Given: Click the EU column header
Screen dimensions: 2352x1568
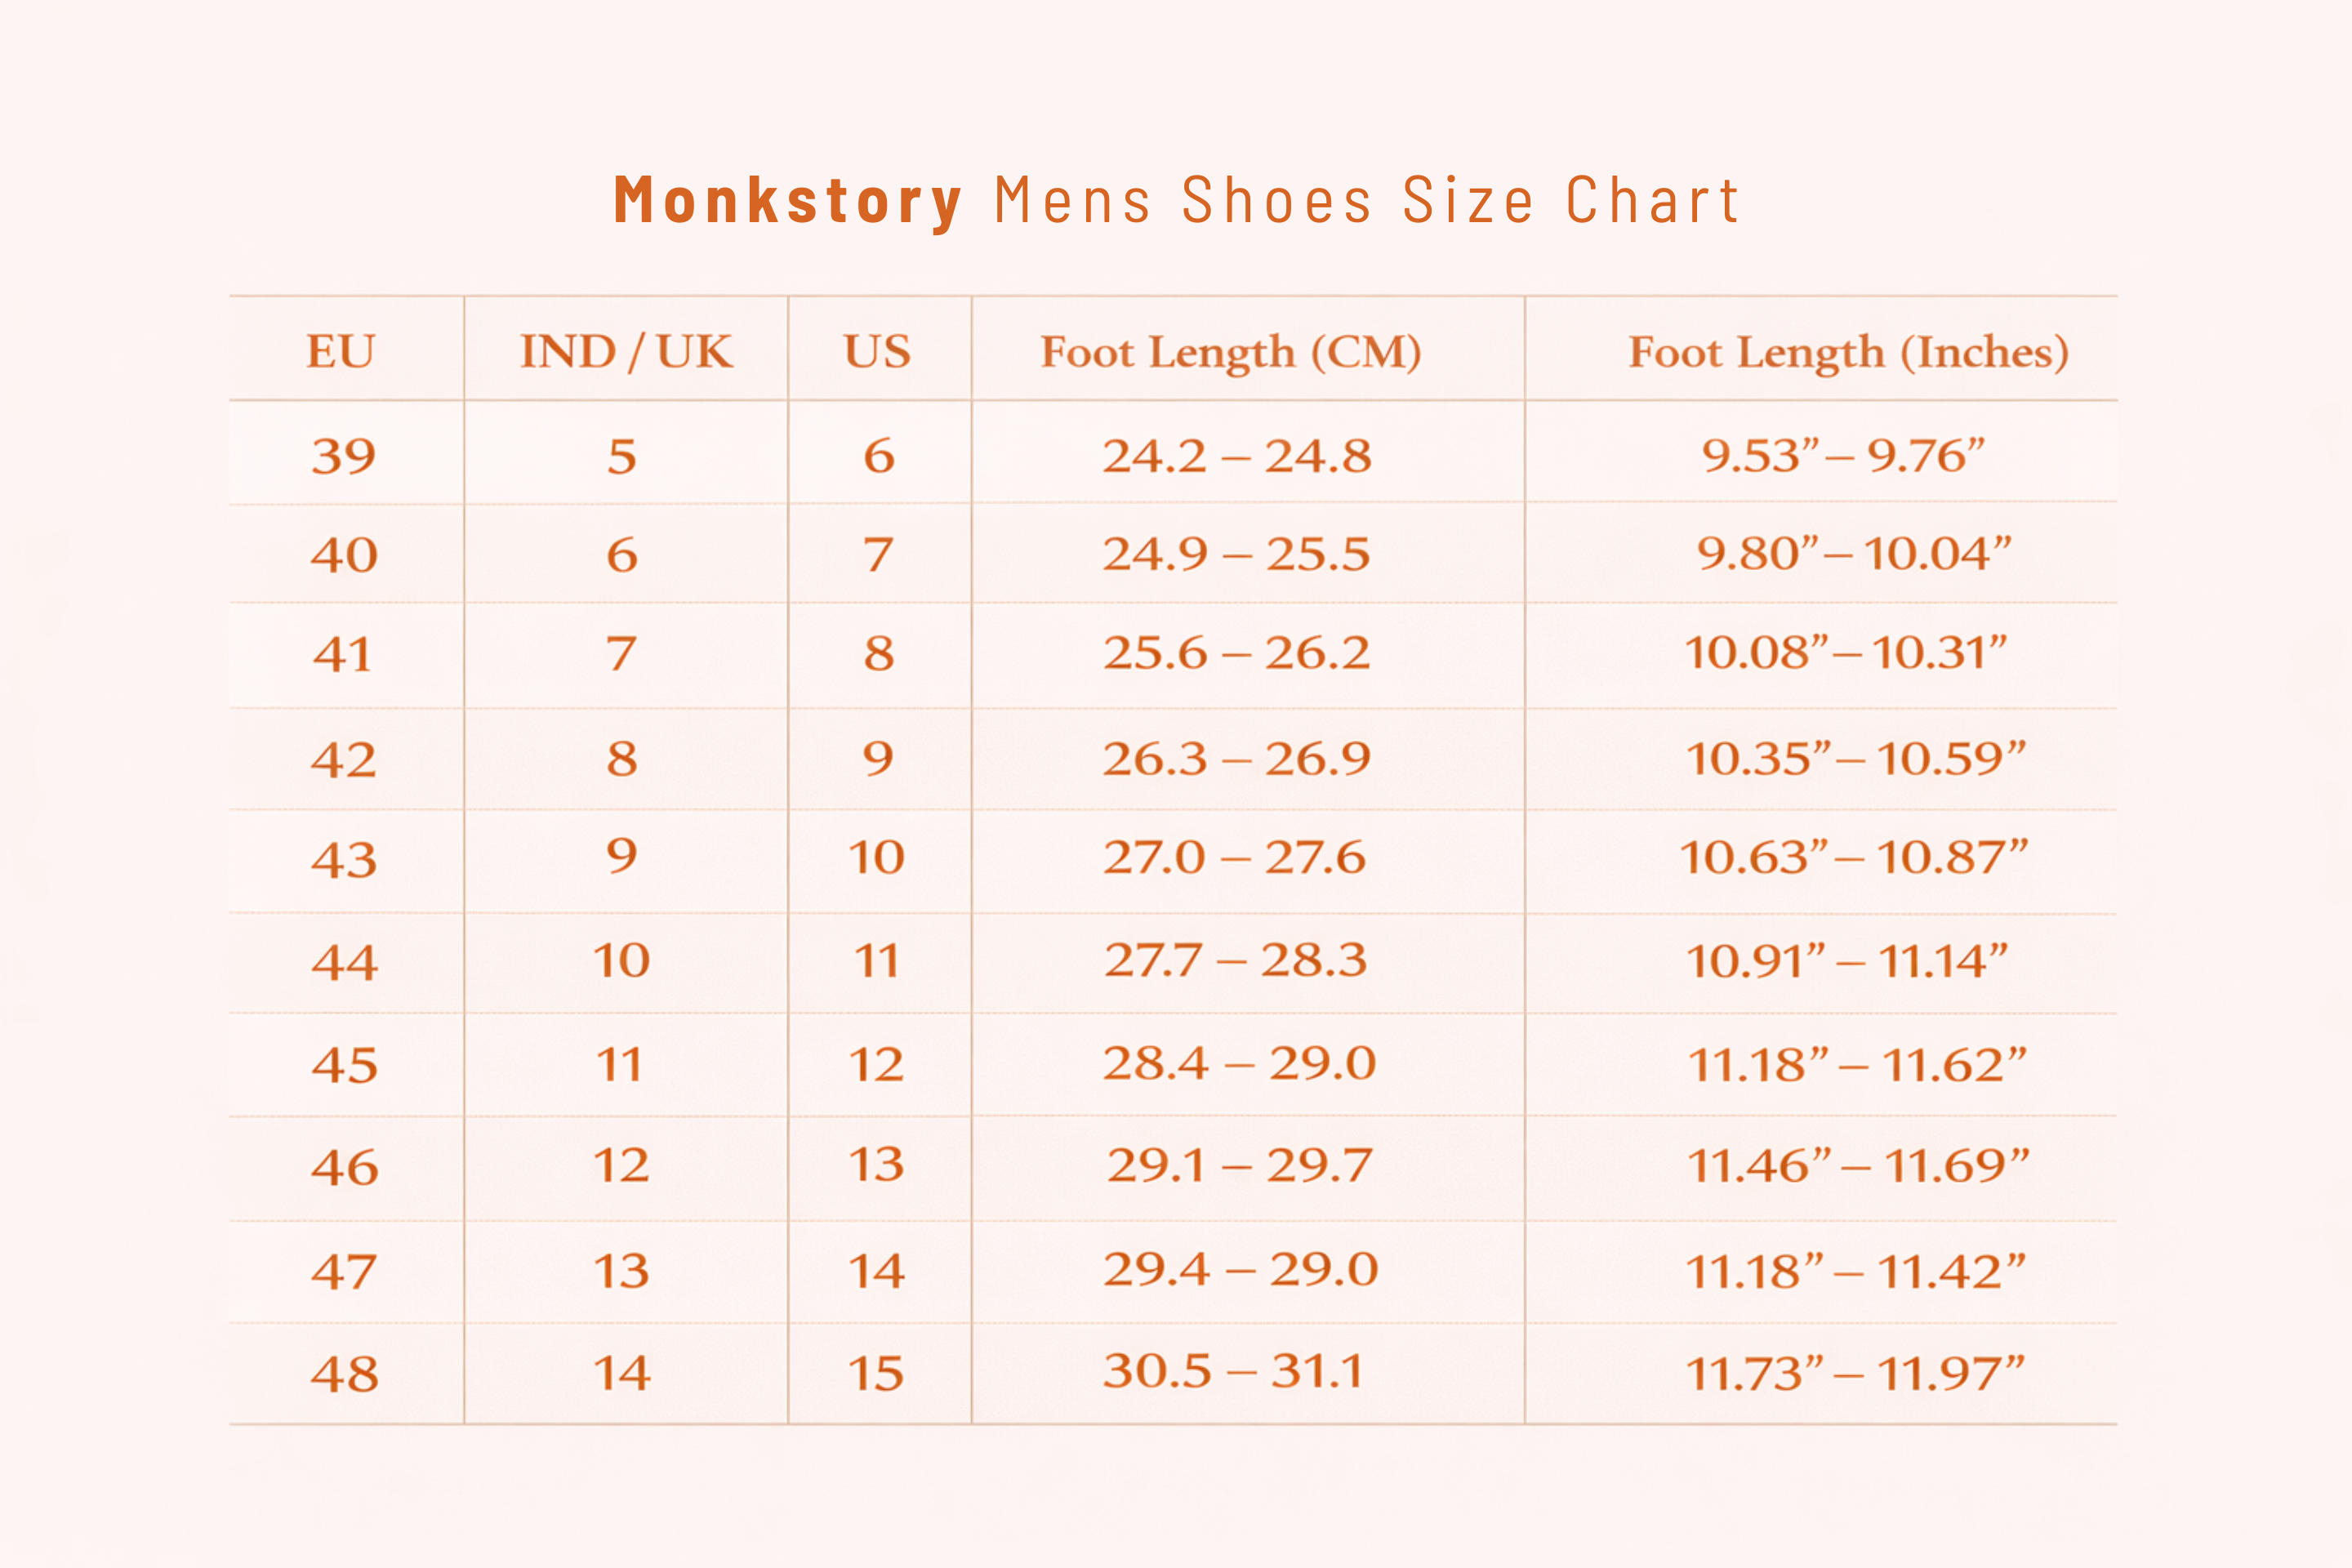Looking at the screenshot, I should 341,352.
